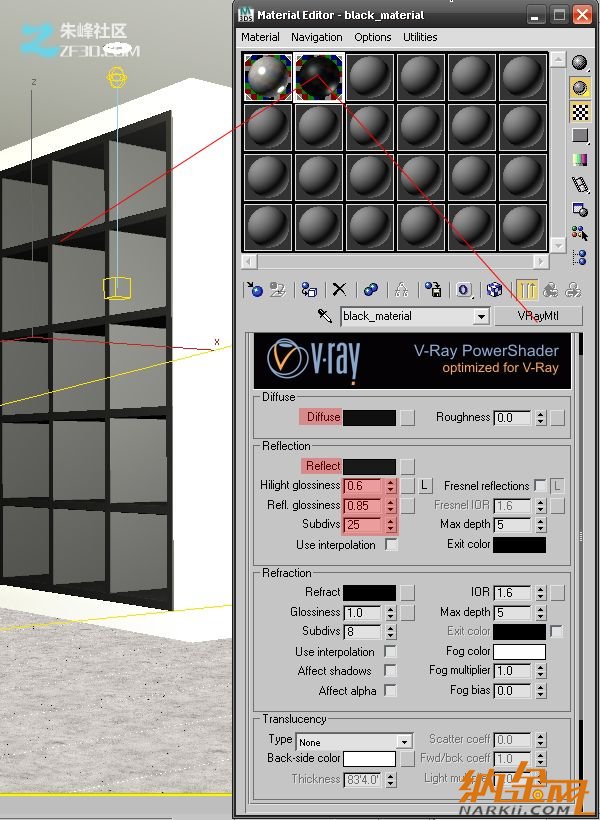Click the Go to Parent icon
The height and width of the screenshot is (820, 600).
(x=550, y=289)
